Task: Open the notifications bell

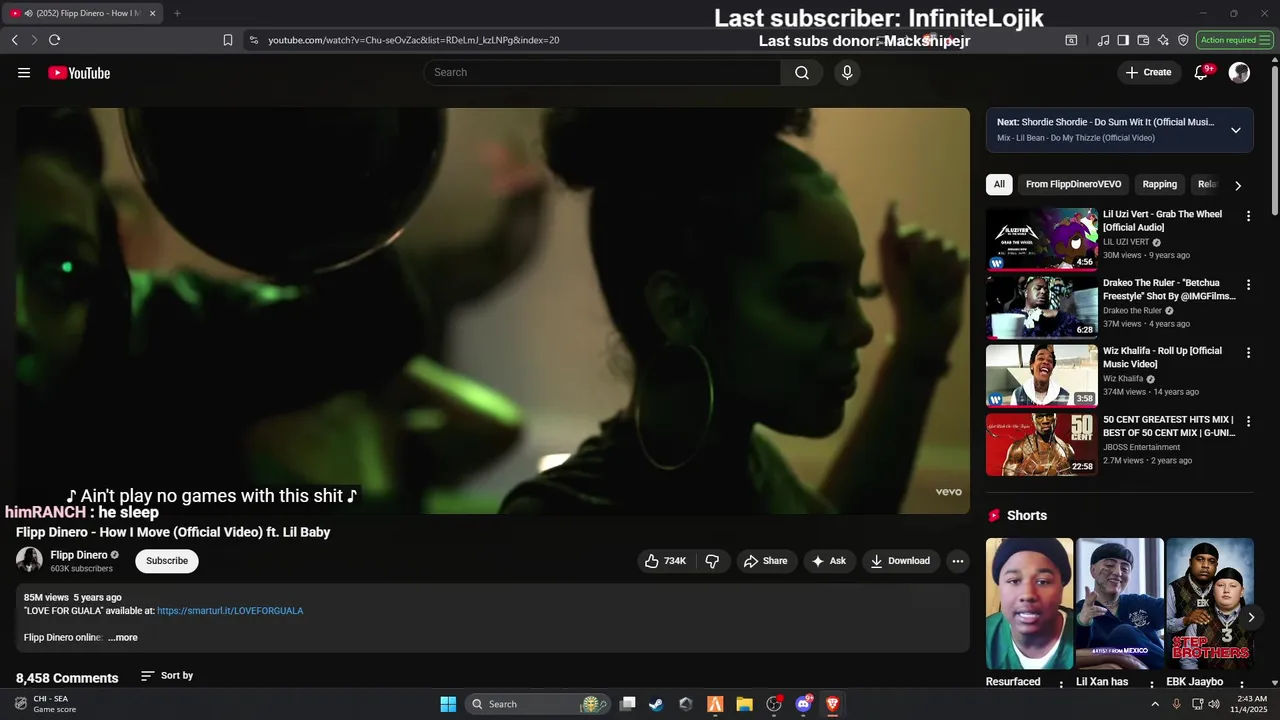Action: click(1201, 73)
